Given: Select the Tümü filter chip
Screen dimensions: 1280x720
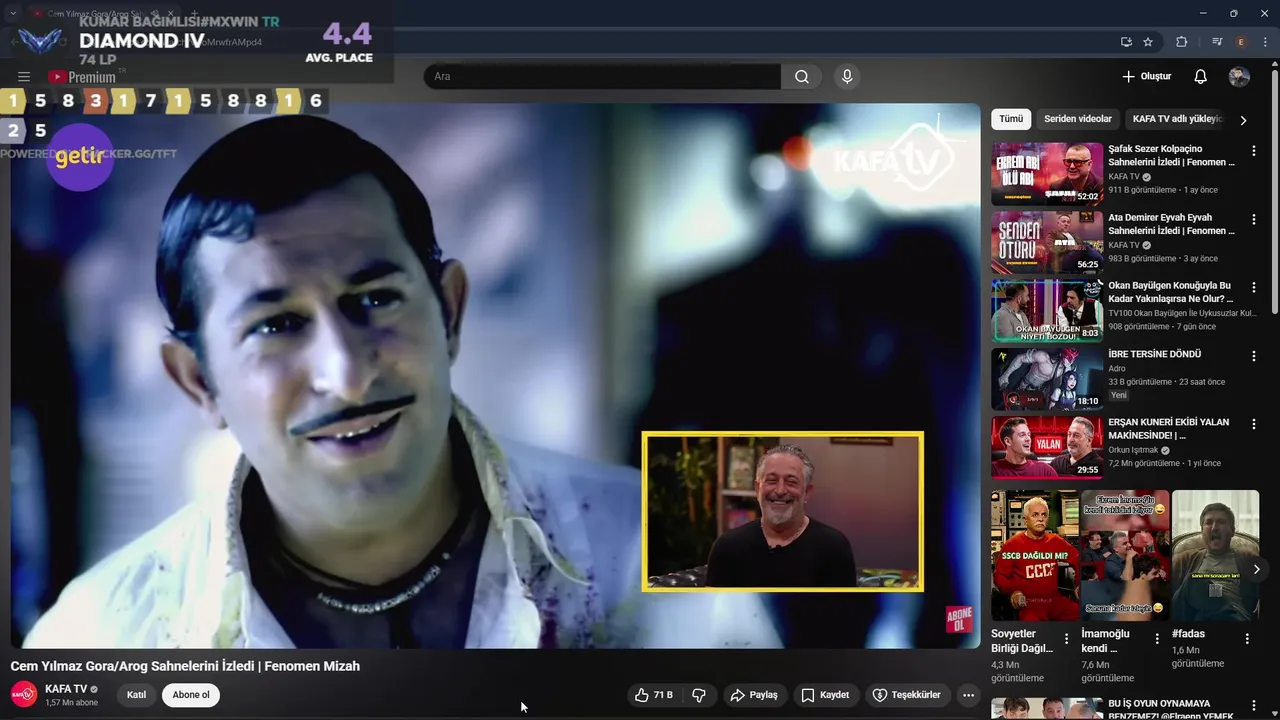Looking at the screenshot, I should coord(1011,119).
